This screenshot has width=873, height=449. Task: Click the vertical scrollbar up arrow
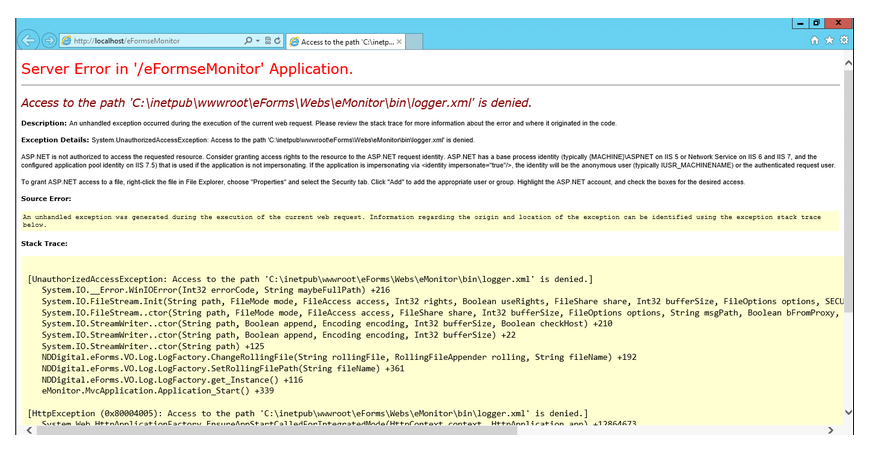tap(848, 64)
